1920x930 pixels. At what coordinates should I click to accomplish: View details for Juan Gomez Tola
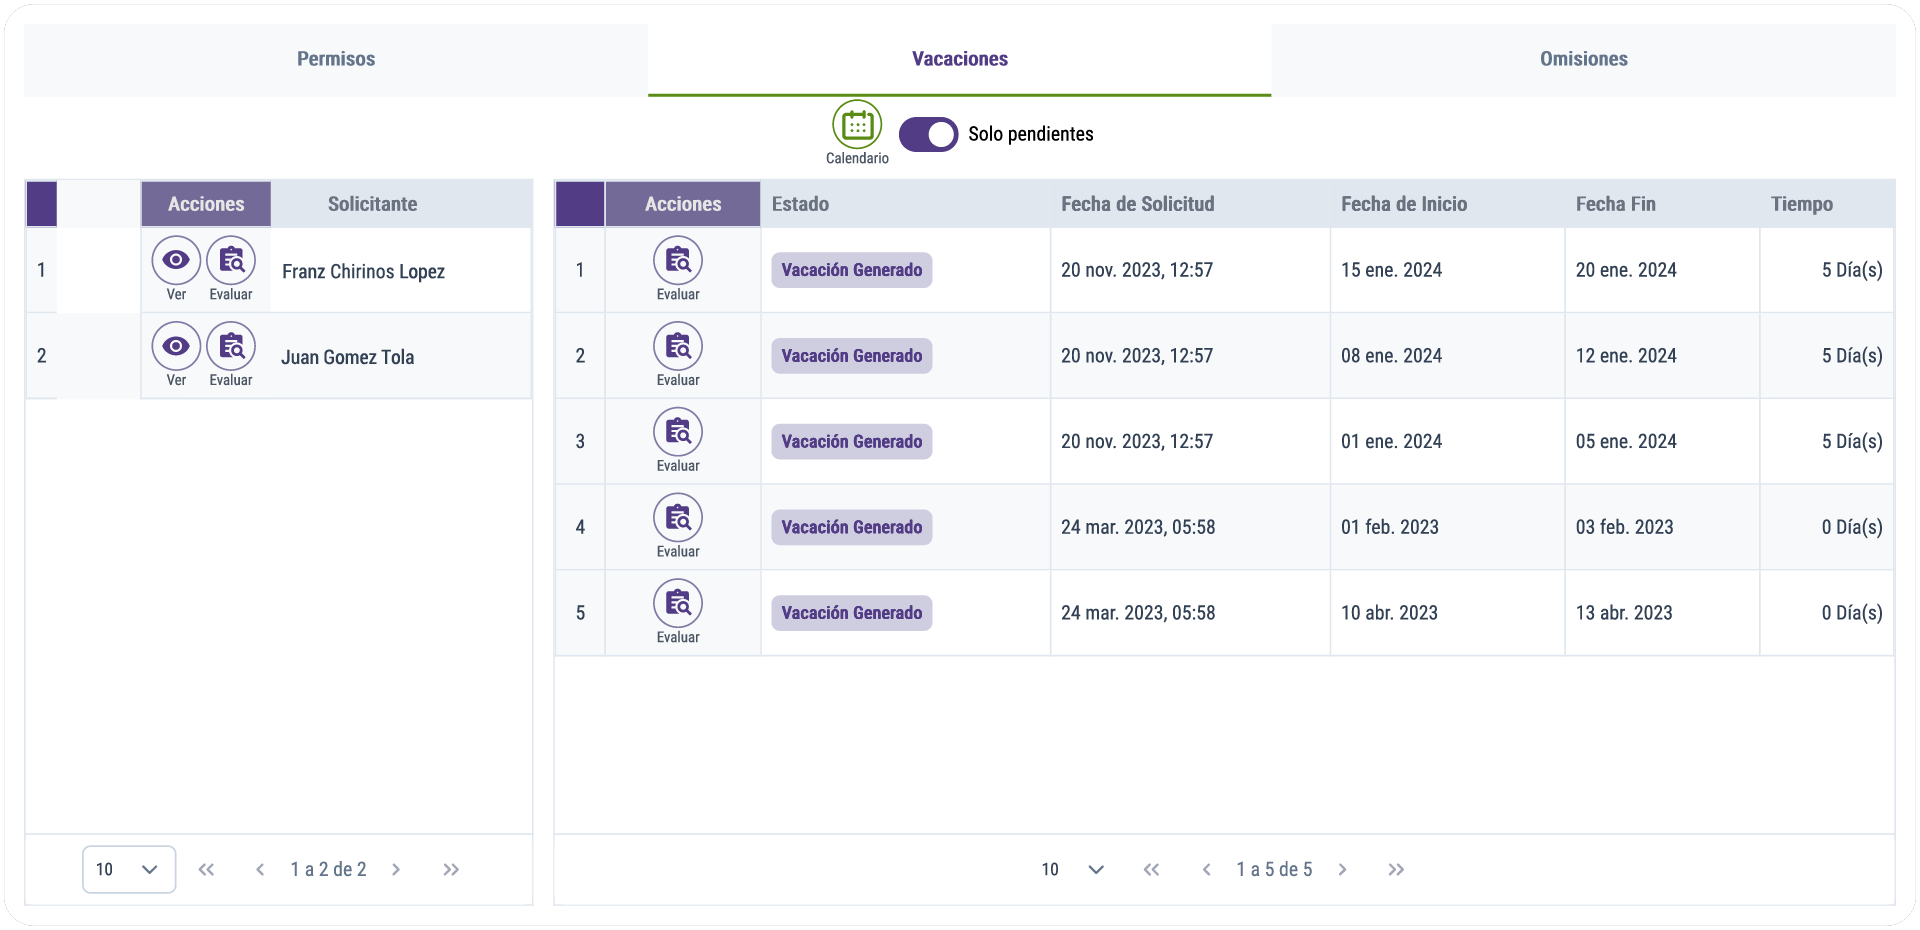coord(176,347)
